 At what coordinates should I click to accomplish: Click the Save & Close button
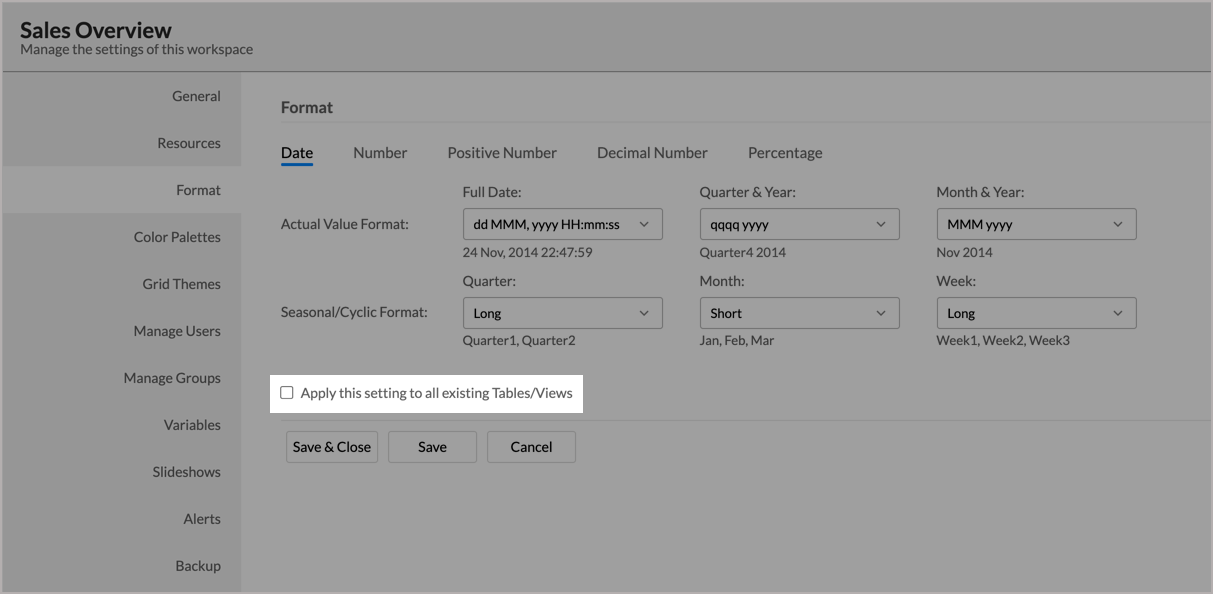click(x=332, y=447)
